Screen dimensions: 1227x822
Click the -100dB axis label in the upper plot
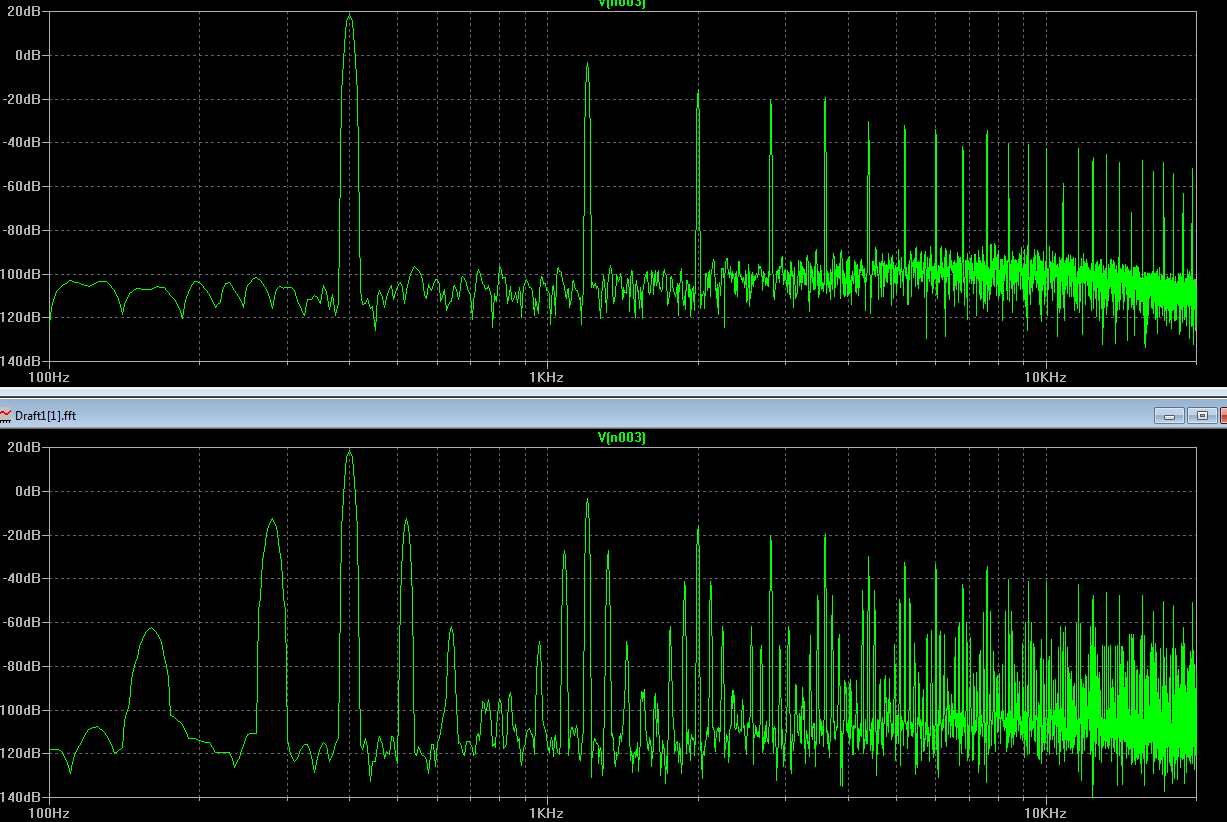coord(22,273)
